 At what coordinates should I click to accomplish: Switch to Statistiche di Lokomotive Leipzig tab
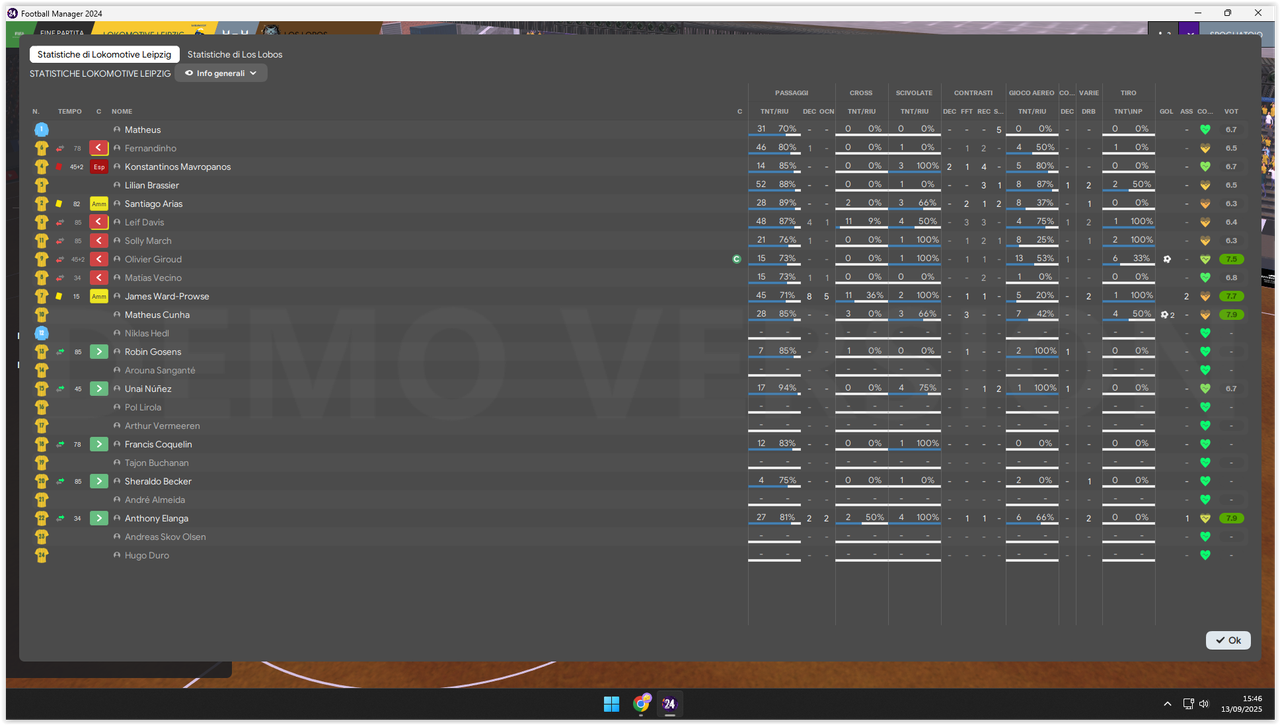click(104, 54)
